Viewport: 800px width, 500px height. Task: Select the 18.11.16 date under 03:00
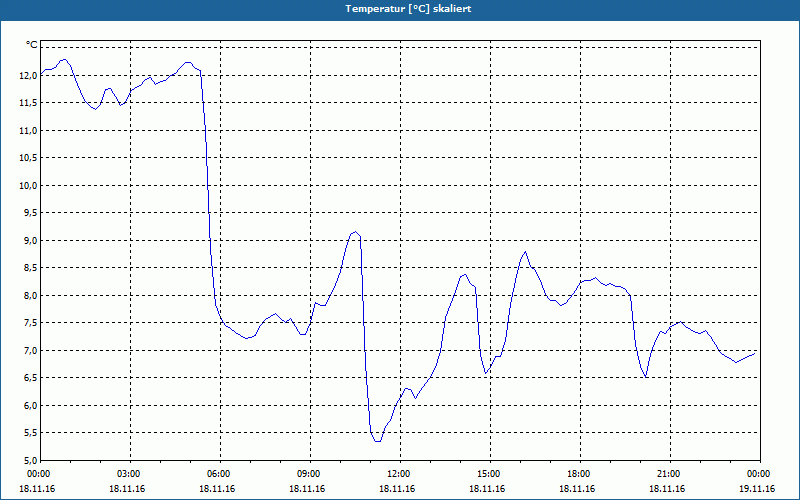(x=127, y=489)
